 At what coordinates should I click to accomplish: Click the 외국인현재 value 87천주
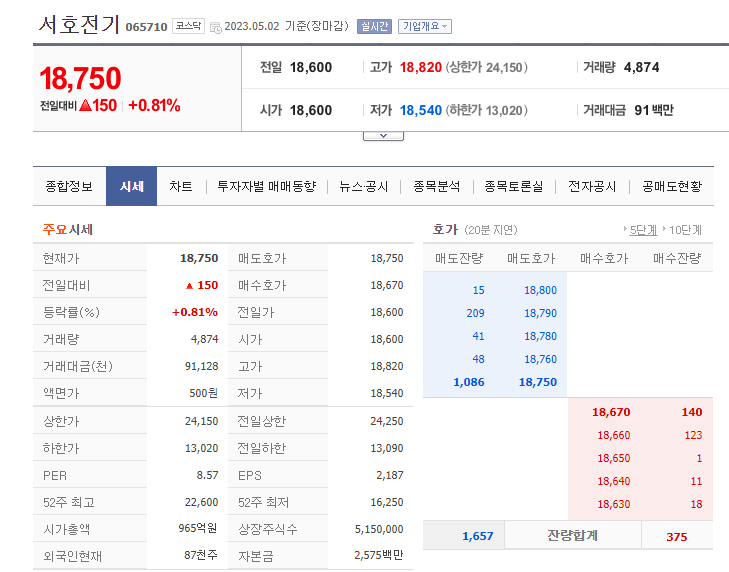pos(201,555)
